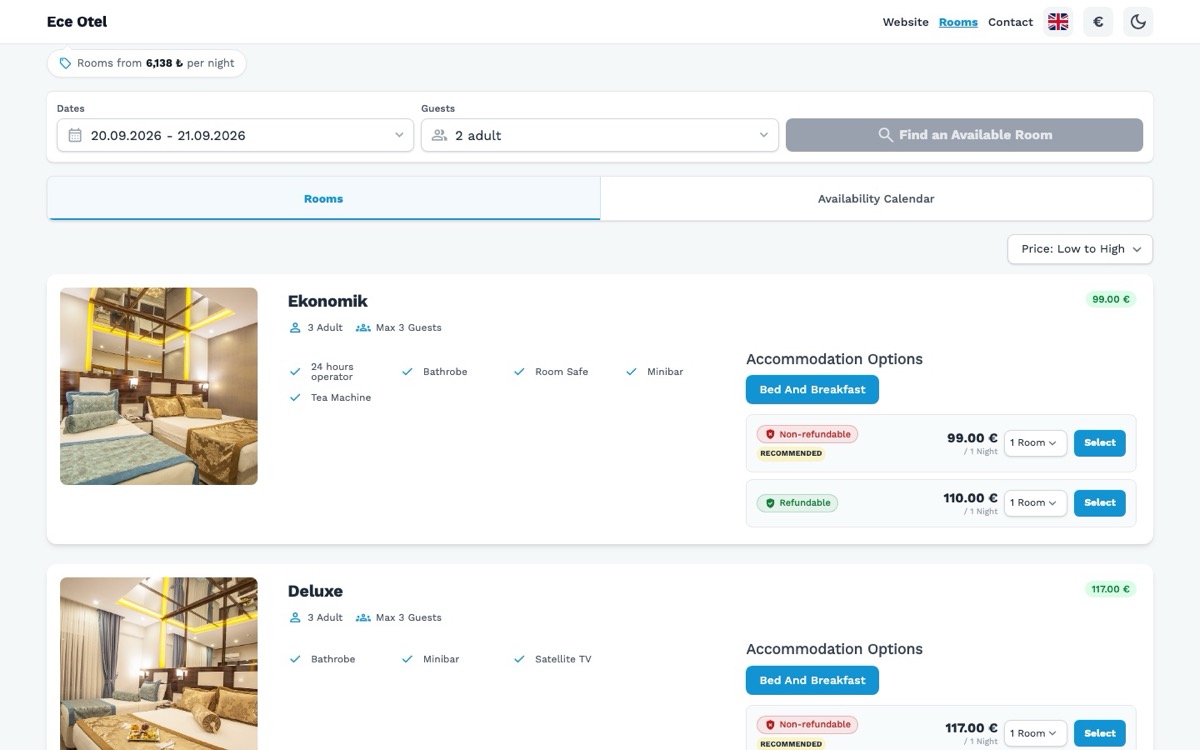1200x750 pixels.
Task: Open the language selector UK flag
Action: (x=1058, y=22)
